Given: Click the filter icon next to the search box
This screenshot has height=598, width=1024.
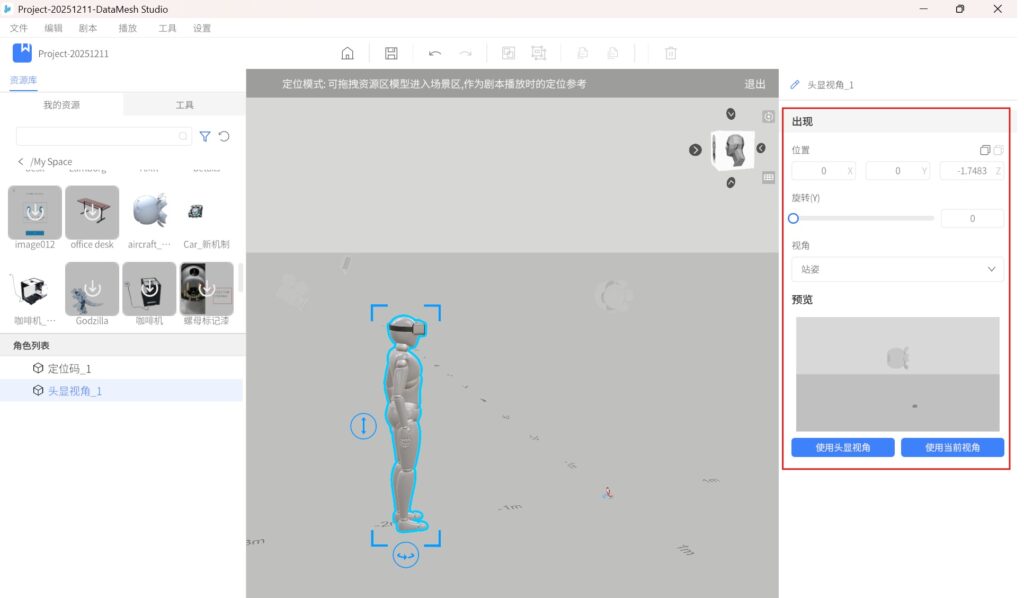Looking at the screenshot, I should point(205,136).
